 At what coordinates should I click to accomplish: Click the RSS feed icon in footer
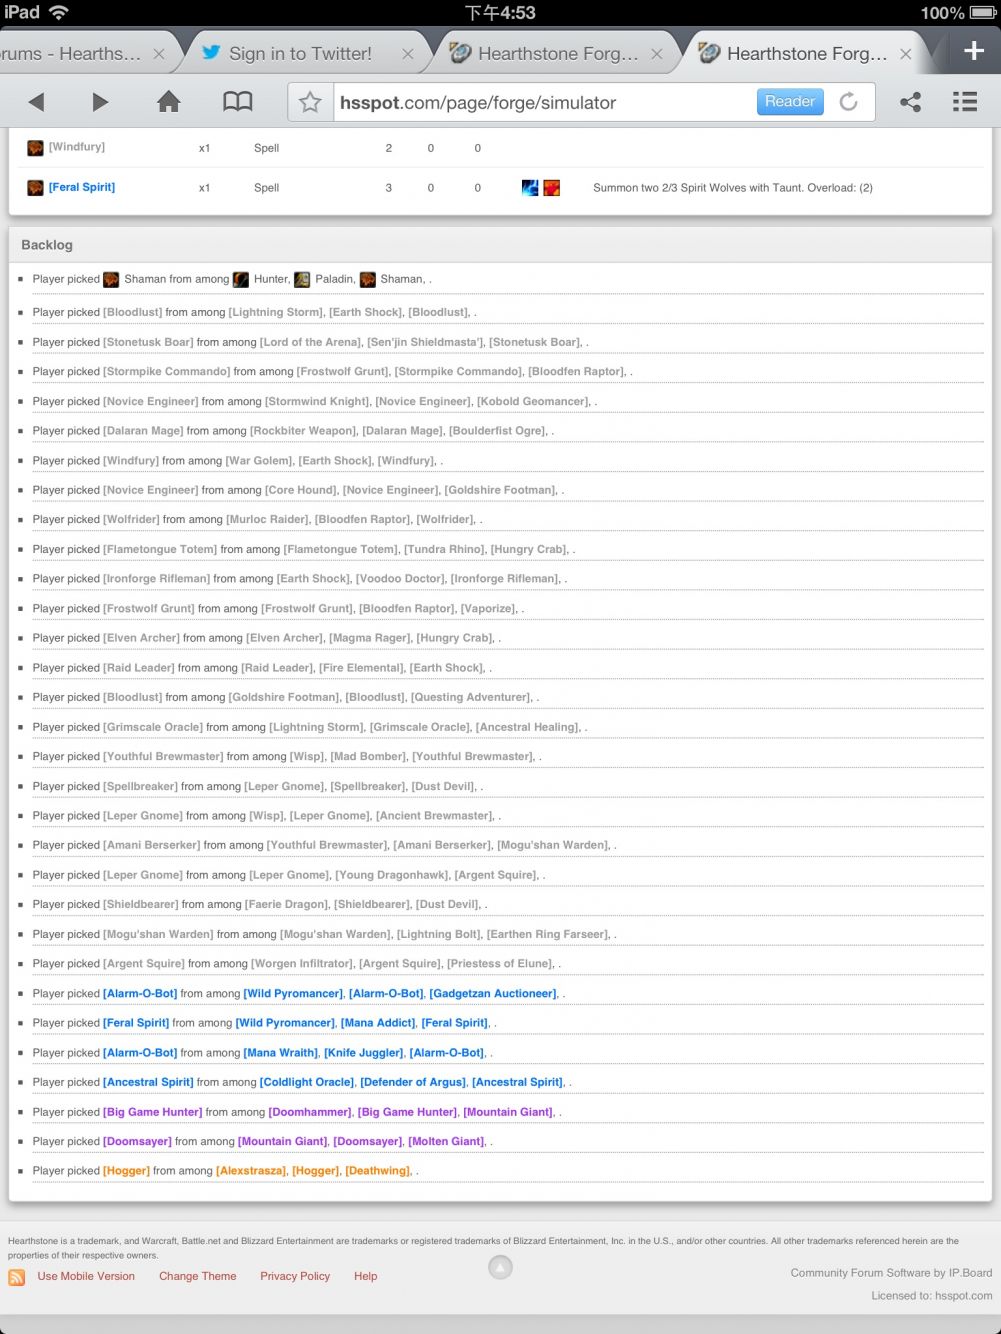17,1277
